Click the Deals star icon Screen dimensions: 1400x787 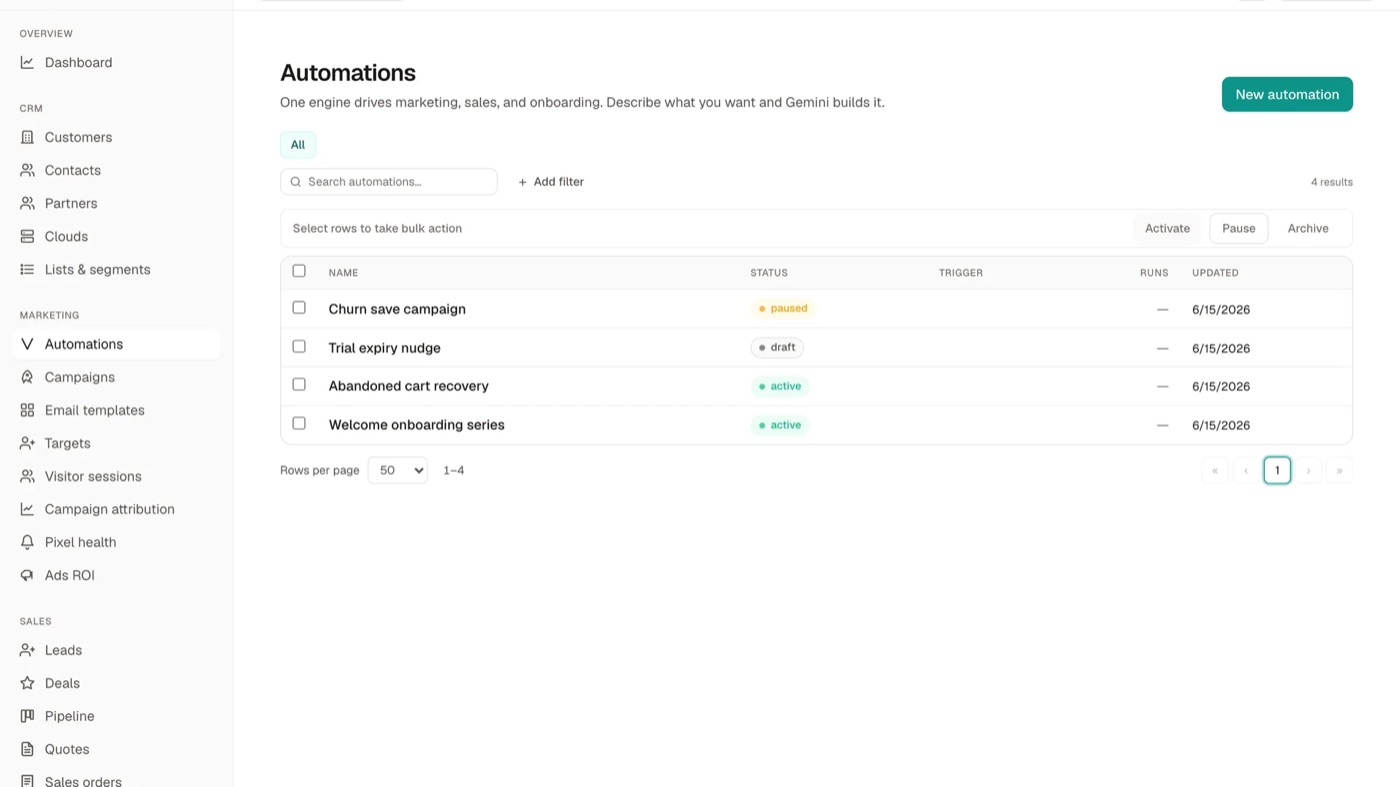pos(27,683)
